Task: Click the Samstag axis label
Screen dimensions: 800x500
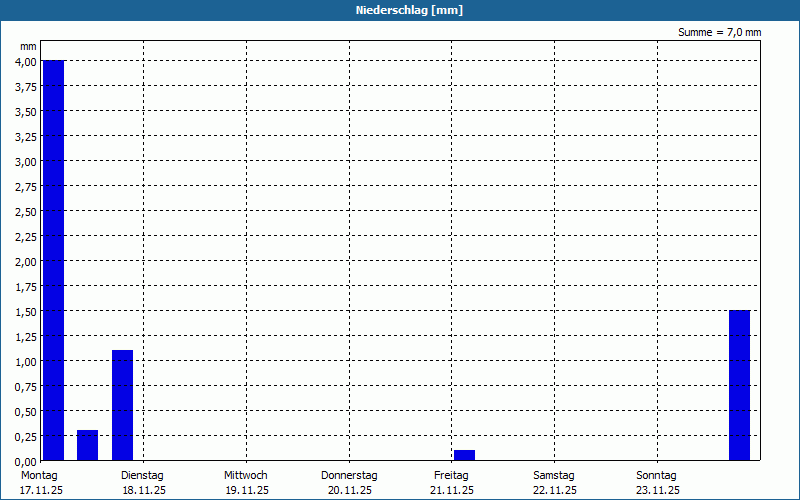Action: [554, 476]
